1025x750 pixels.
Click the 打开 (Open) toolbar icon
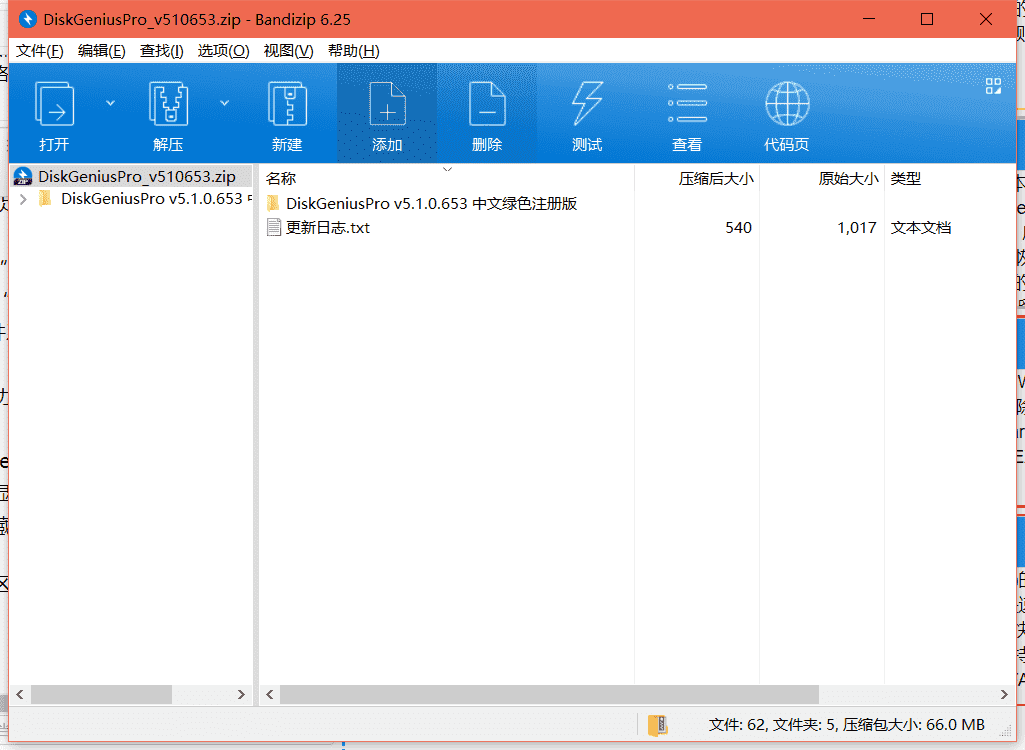coord(54,104)
